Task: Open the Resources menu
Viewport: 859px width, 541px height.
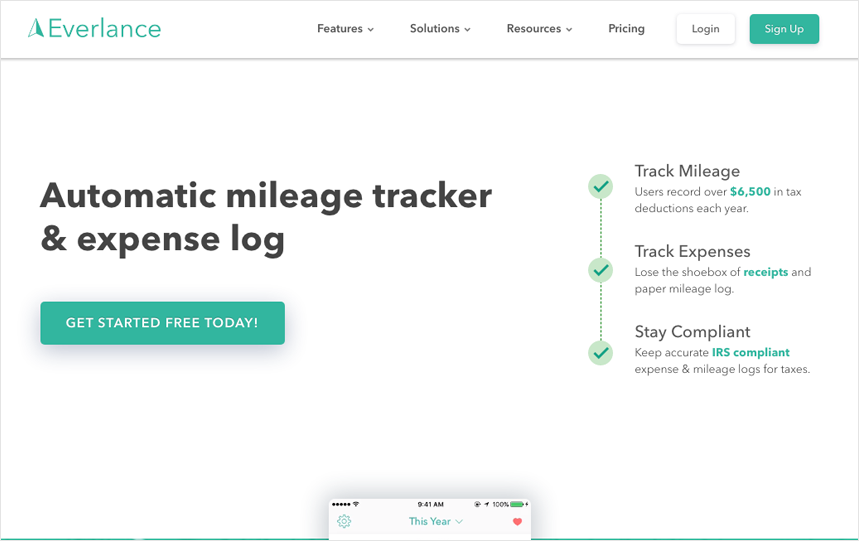Action: (539, 28)
